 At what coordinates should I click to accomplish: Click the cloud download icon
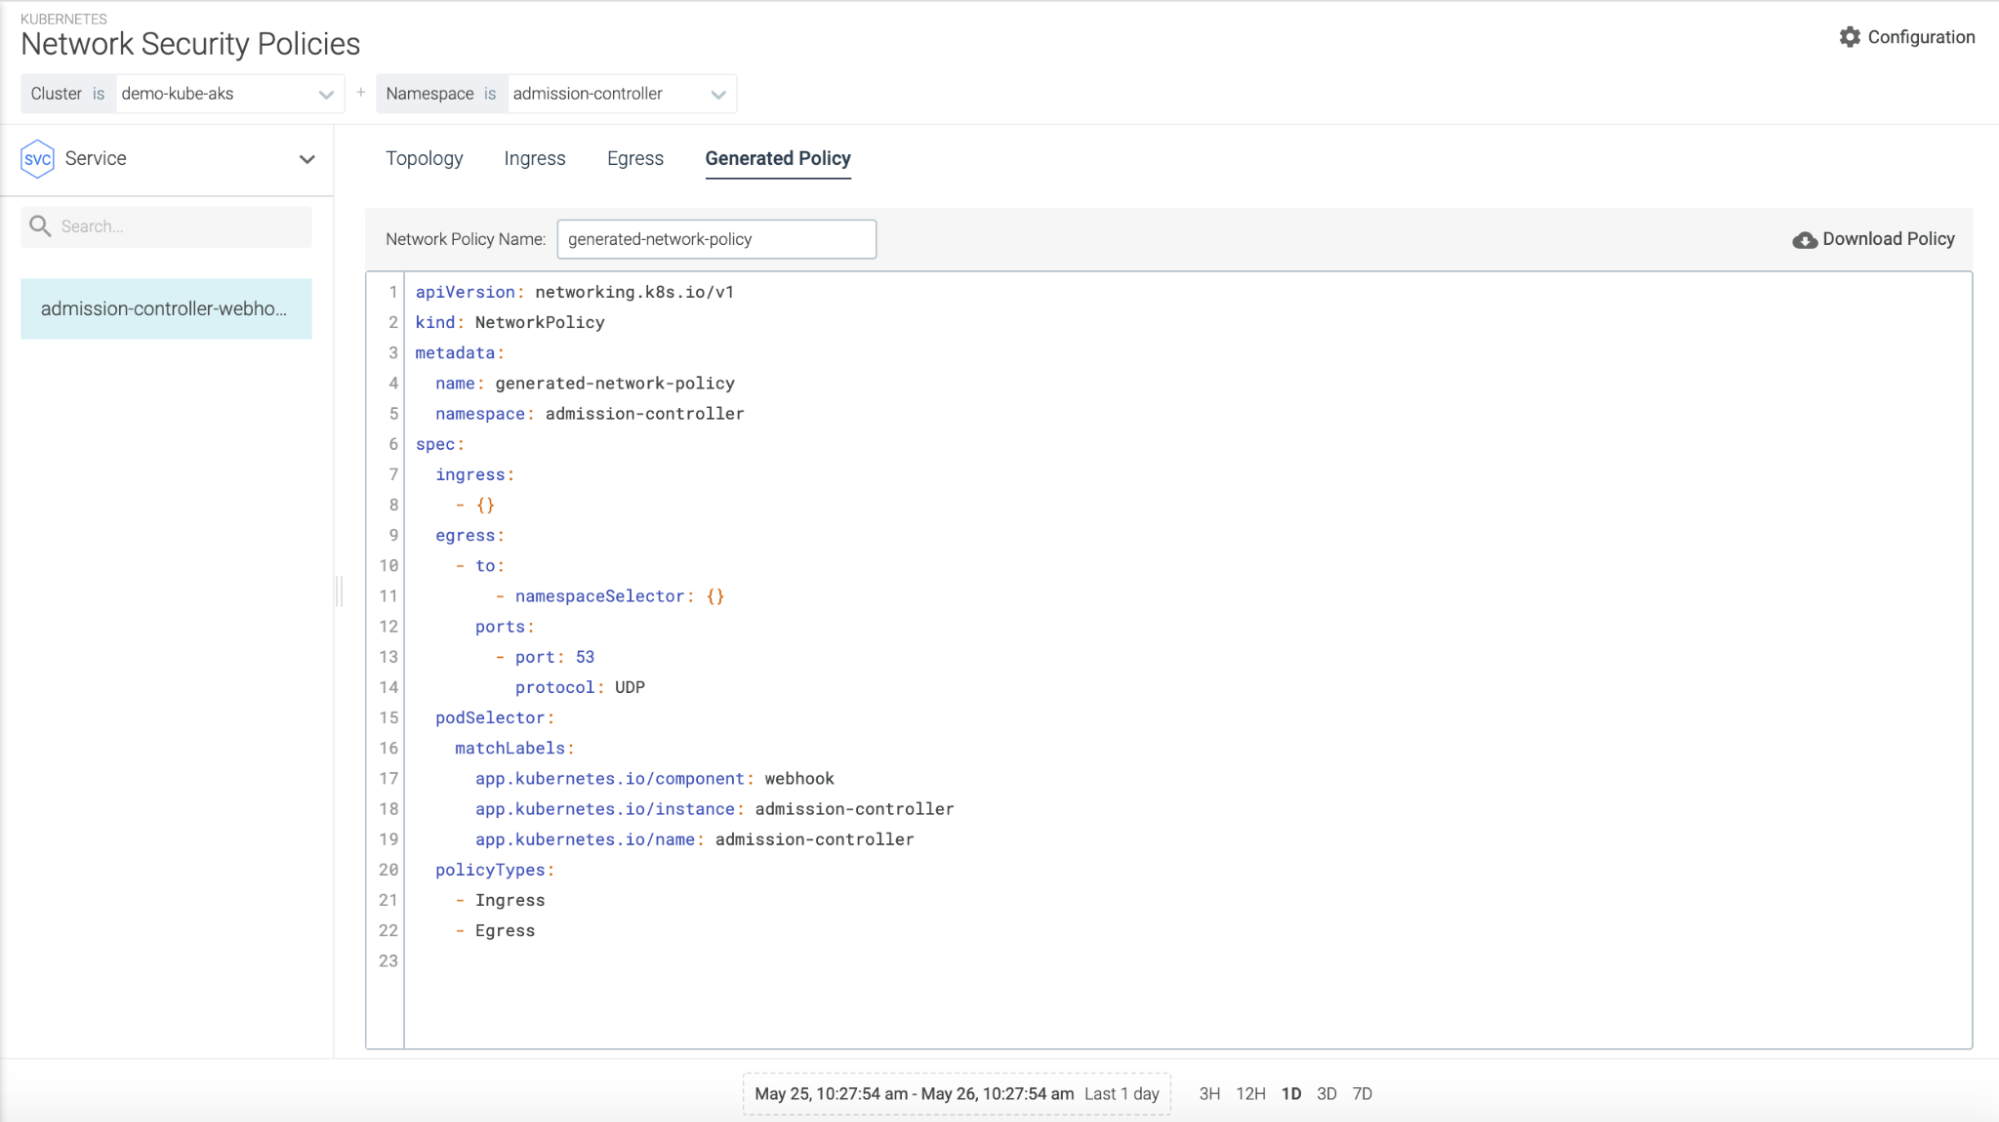point(1804,240)
